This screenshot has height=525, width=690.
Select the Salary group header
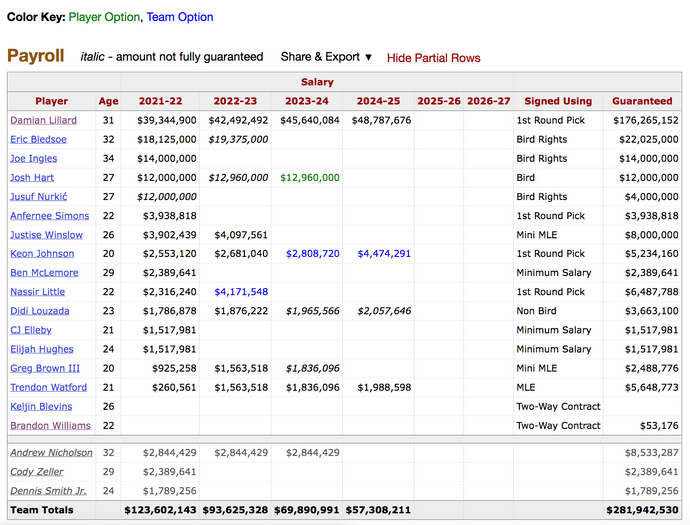(x=317, y=82)
